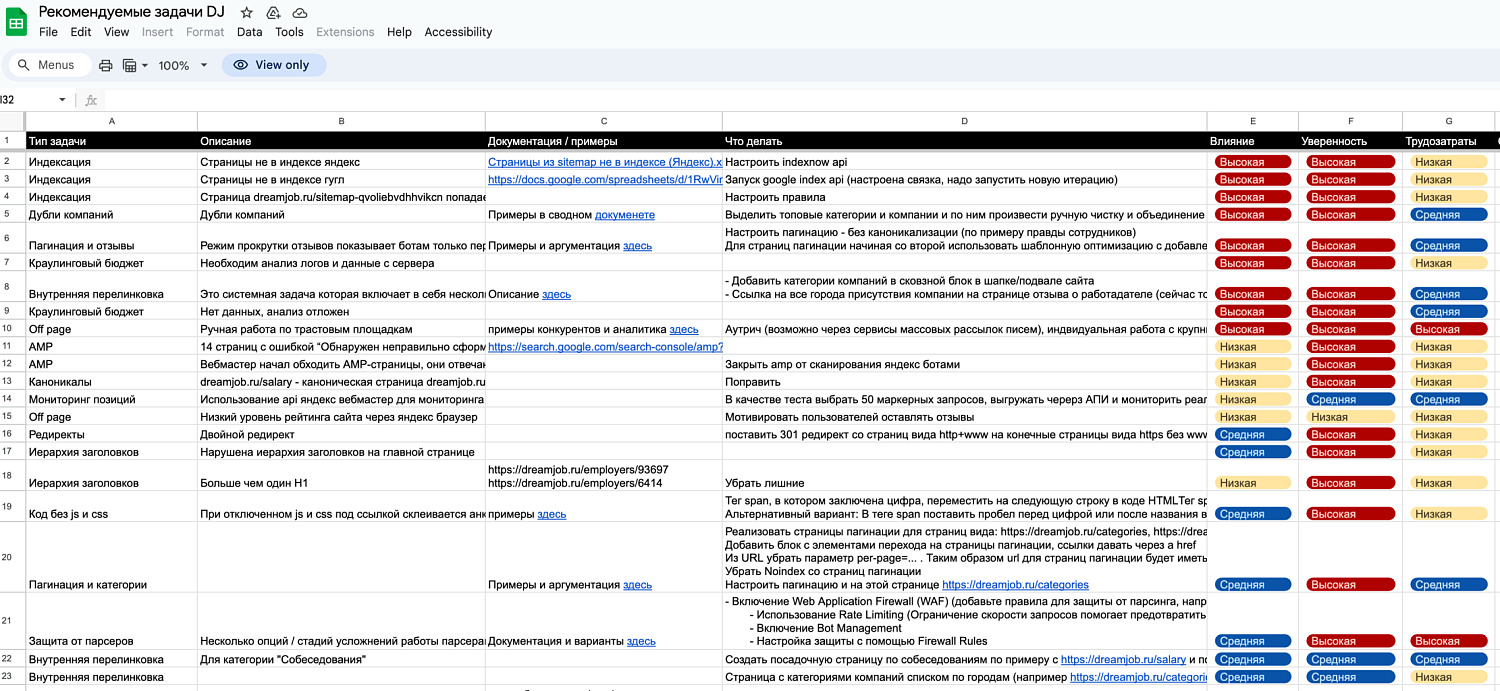Open Влияние chip for Дубли компаний row

(1251, 215)
